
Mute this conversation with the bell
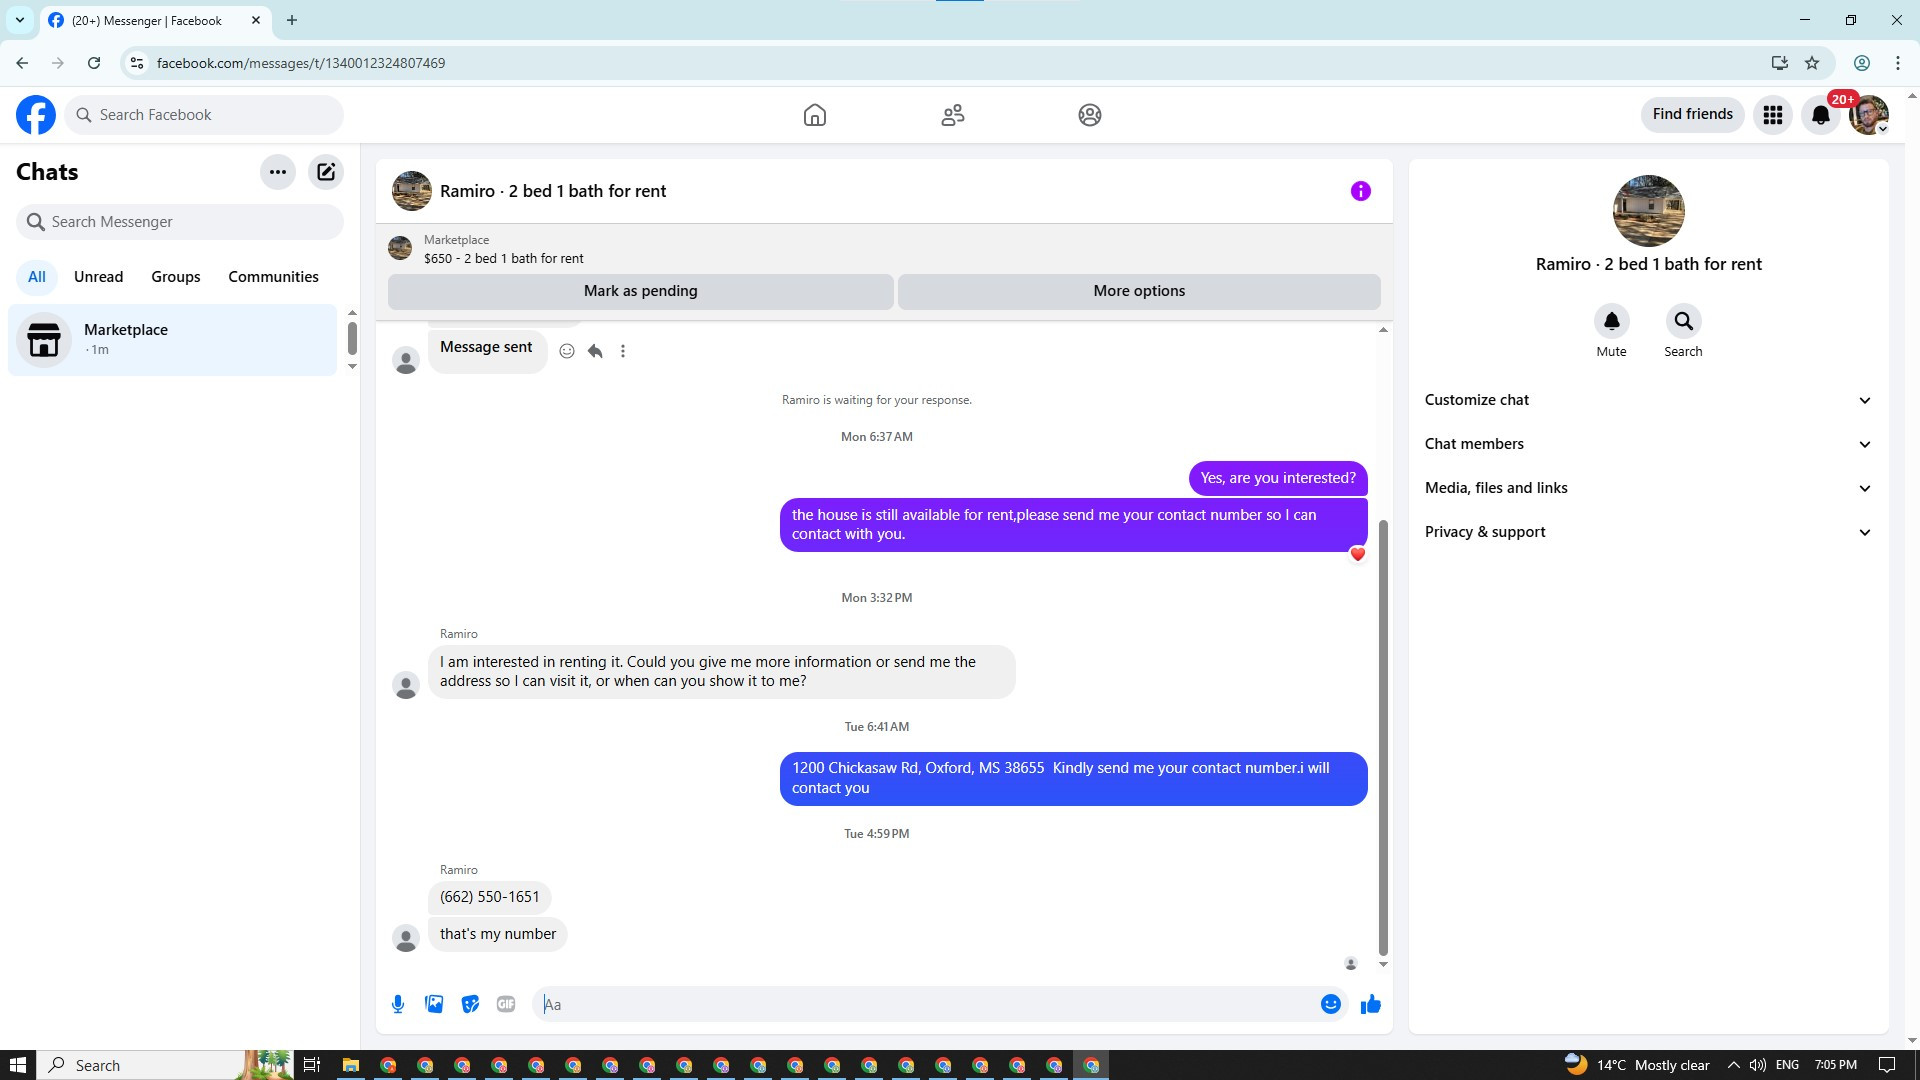(x=1611, y=322)
